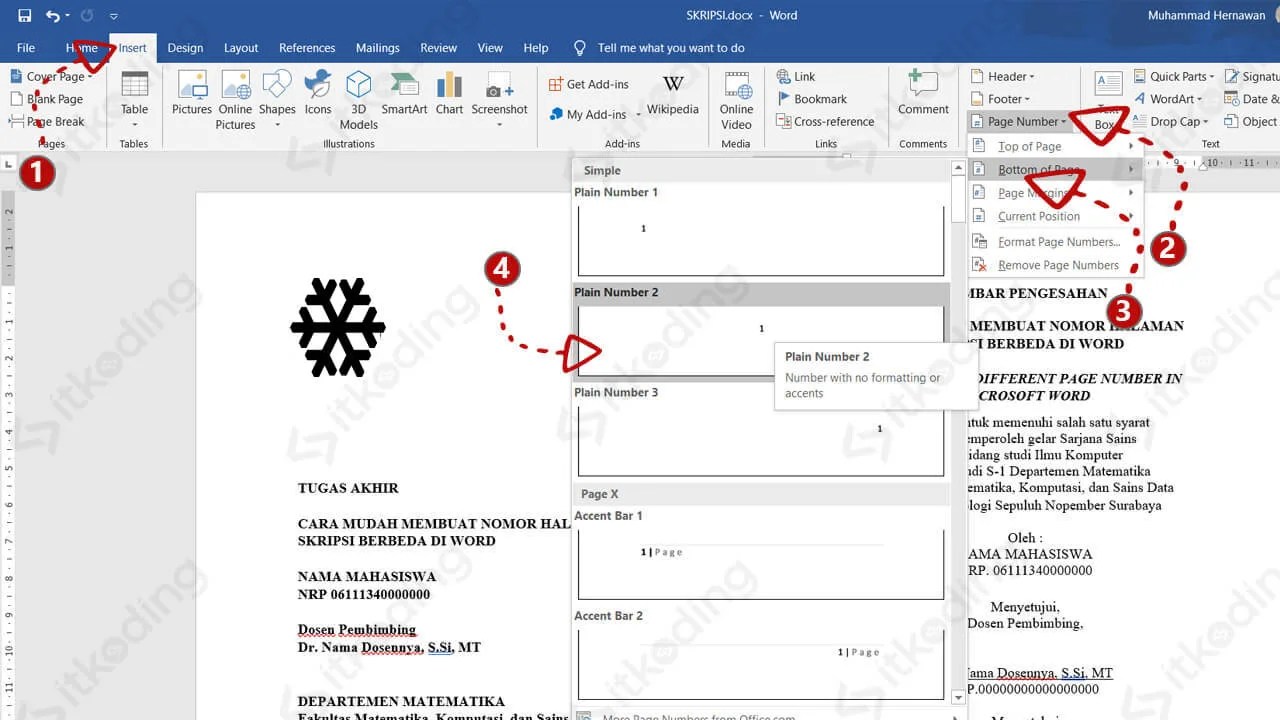The width and height of the screenshot is (1280, 720).
Task: Choose the Accent Bar 2 preview
Action: [x=761, y=663]
